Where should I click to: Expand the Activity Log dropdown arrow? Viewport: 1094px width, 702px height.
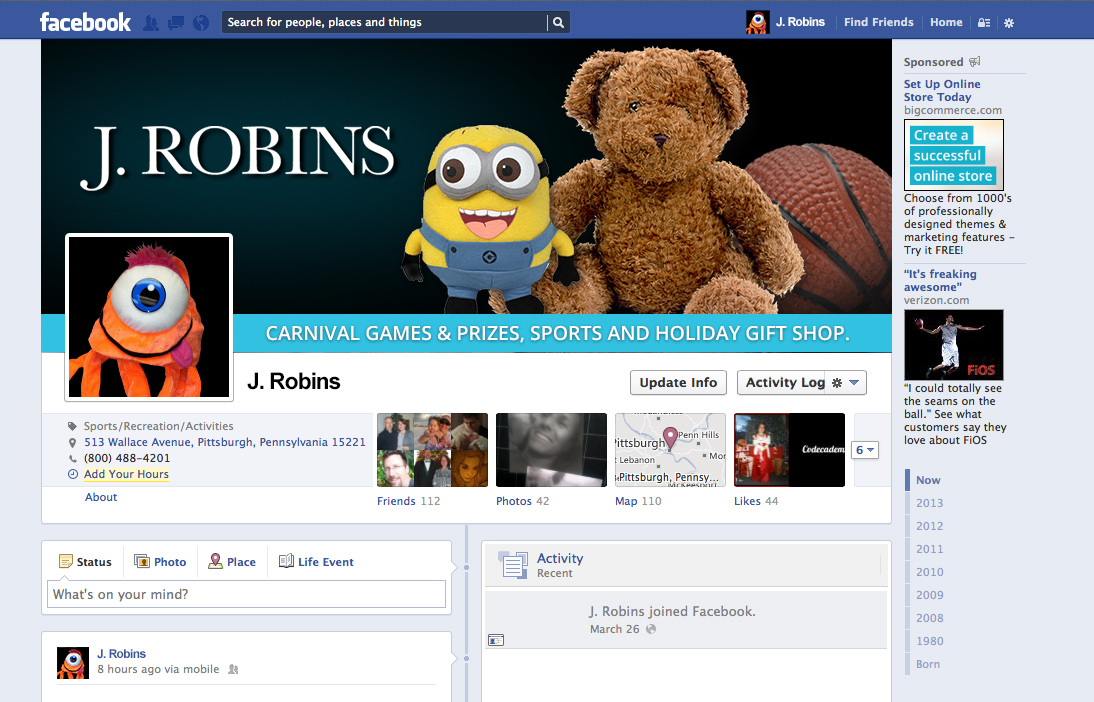pos(854,382)
